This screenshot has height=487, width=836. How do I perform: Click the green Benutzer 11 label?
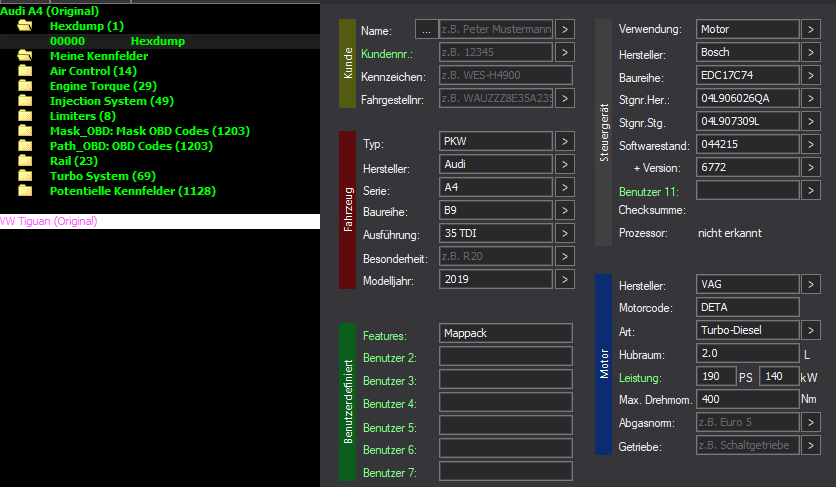coord(648,191)
